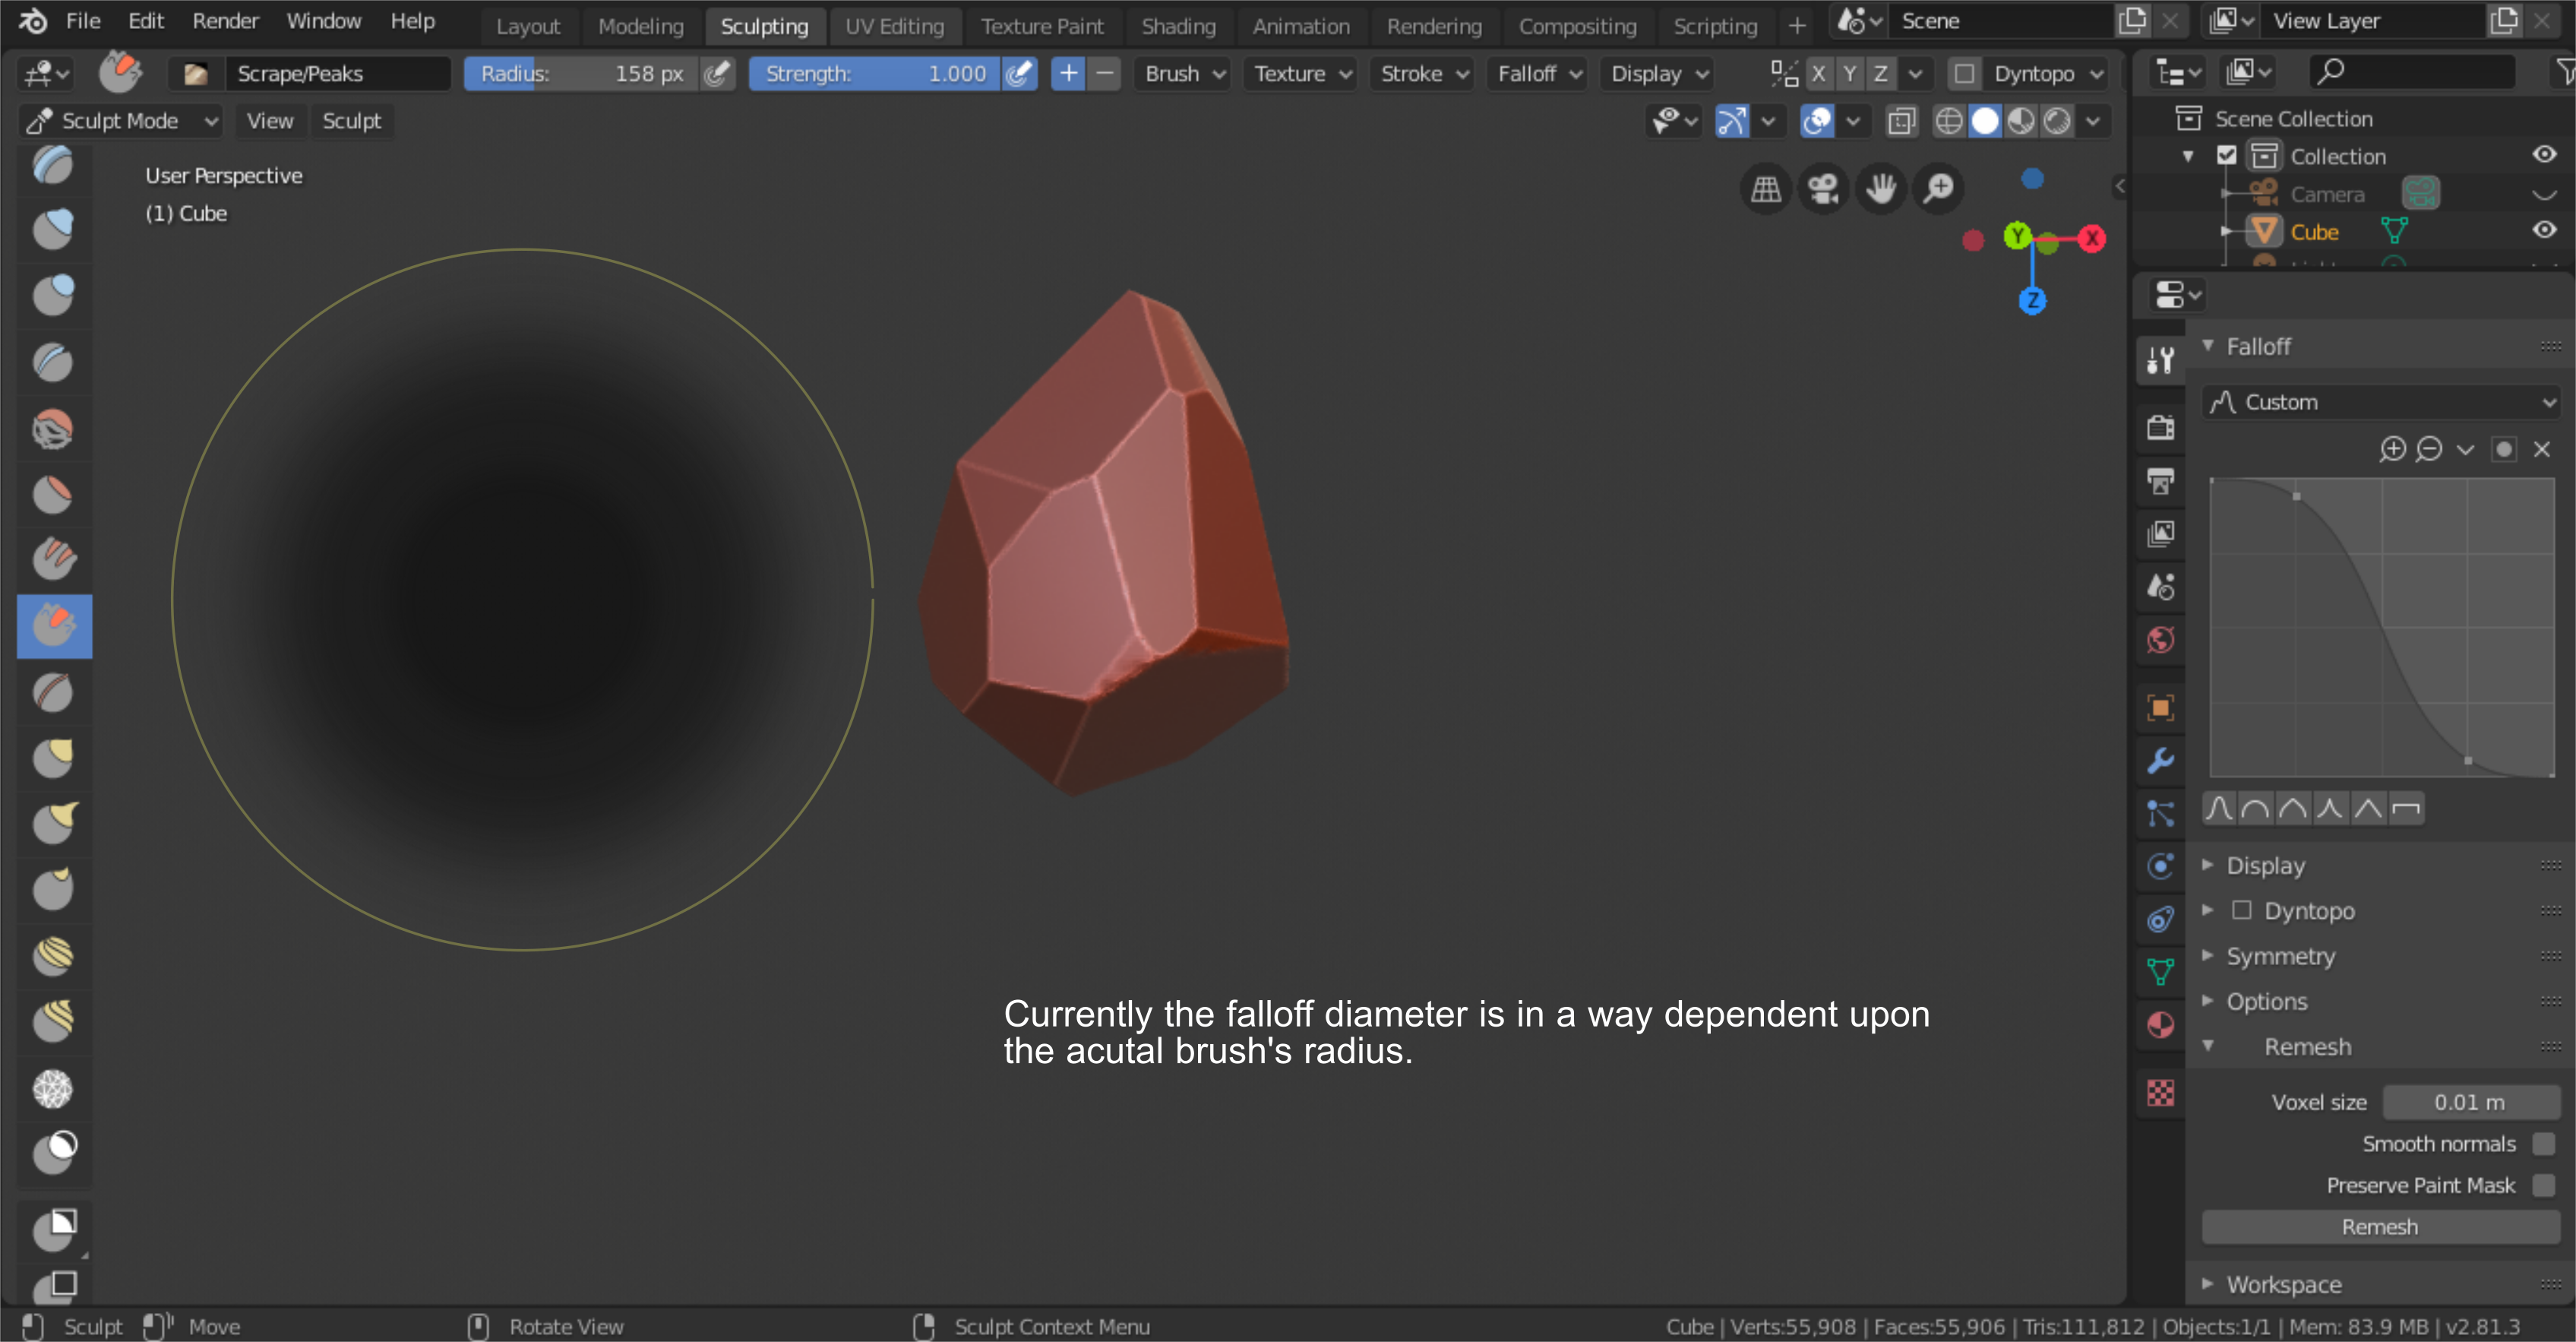Apply the Sharp falloff curve preset

[x=2330, y=808]
